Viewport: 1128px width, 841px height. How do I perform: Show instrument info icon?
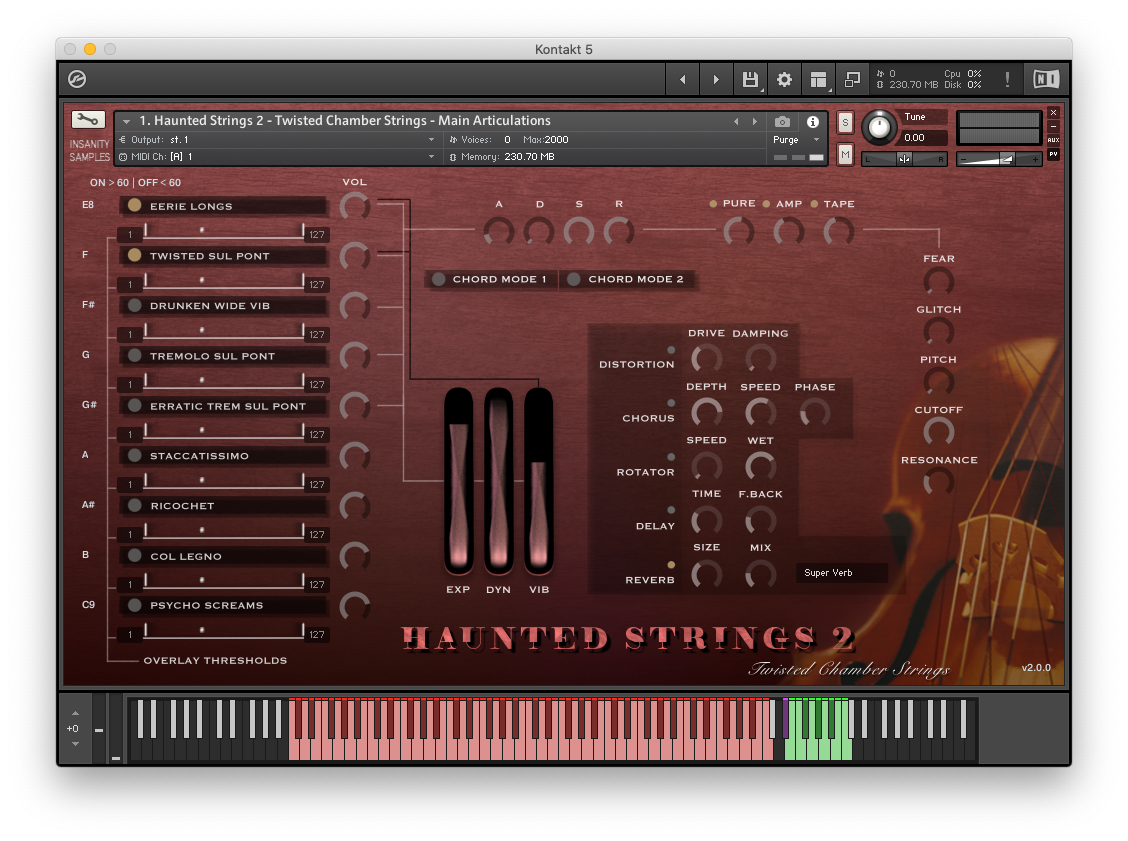[x=813, y=121]
